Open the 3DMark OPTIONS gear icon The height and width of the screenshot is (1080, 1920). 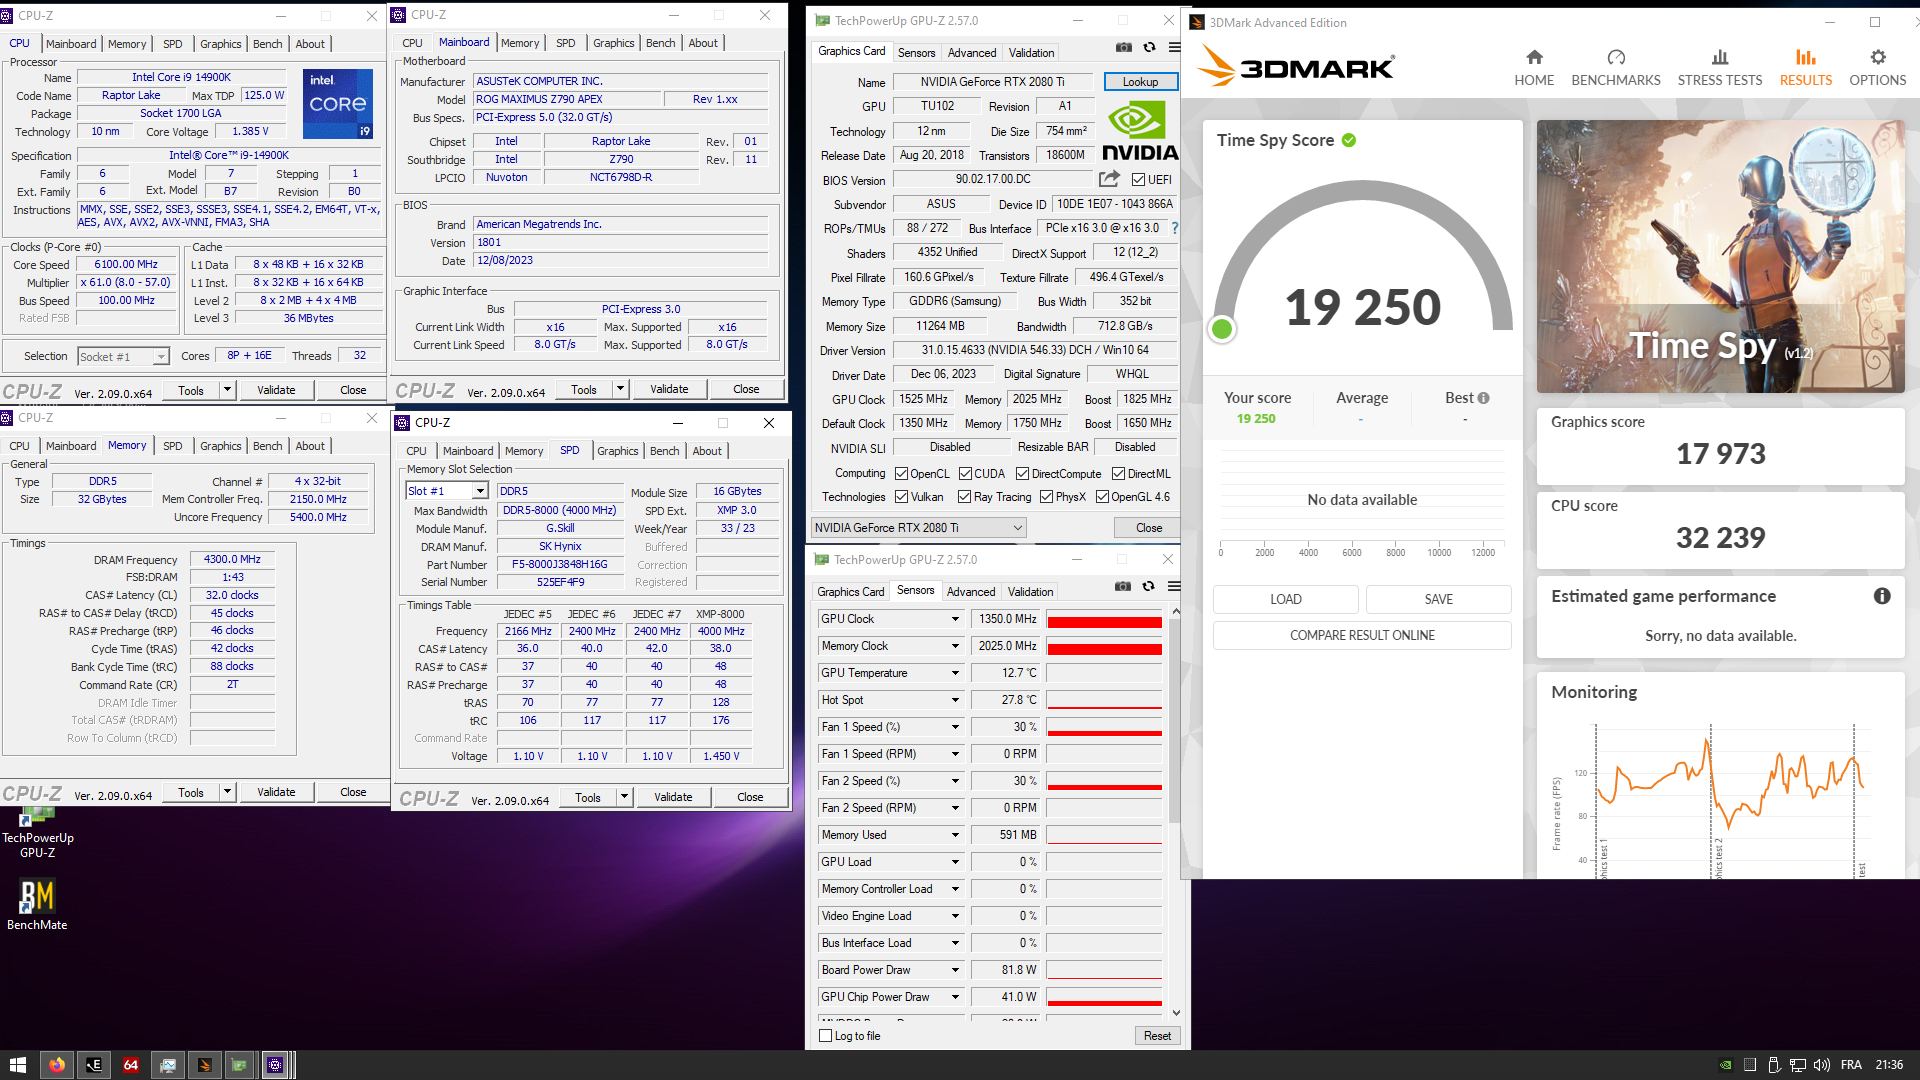[x=1878, y=57]
